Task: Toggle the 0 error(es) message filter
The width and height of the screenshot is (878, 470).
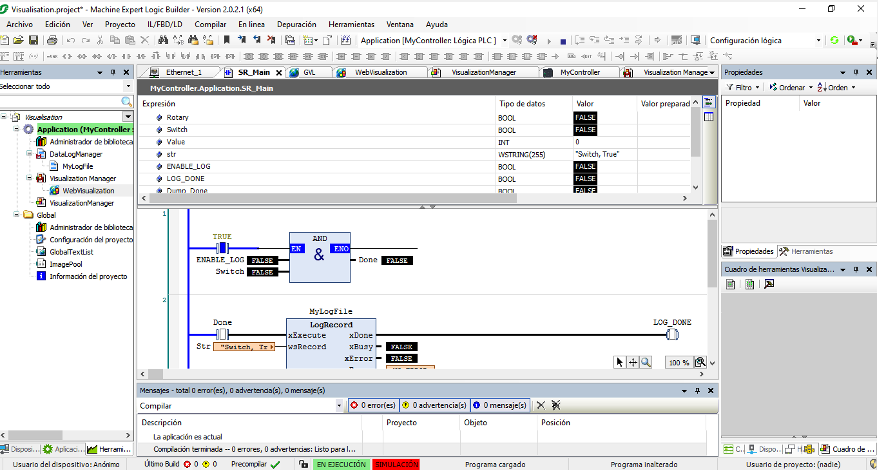Action: click(372, 405)
